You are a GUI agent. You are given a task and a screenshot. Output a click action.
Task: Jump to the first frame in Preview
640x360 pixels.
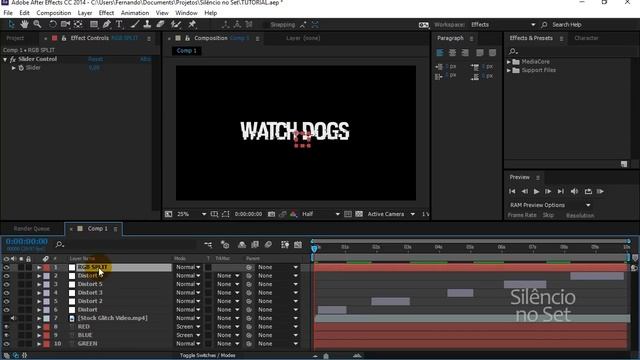512,191
